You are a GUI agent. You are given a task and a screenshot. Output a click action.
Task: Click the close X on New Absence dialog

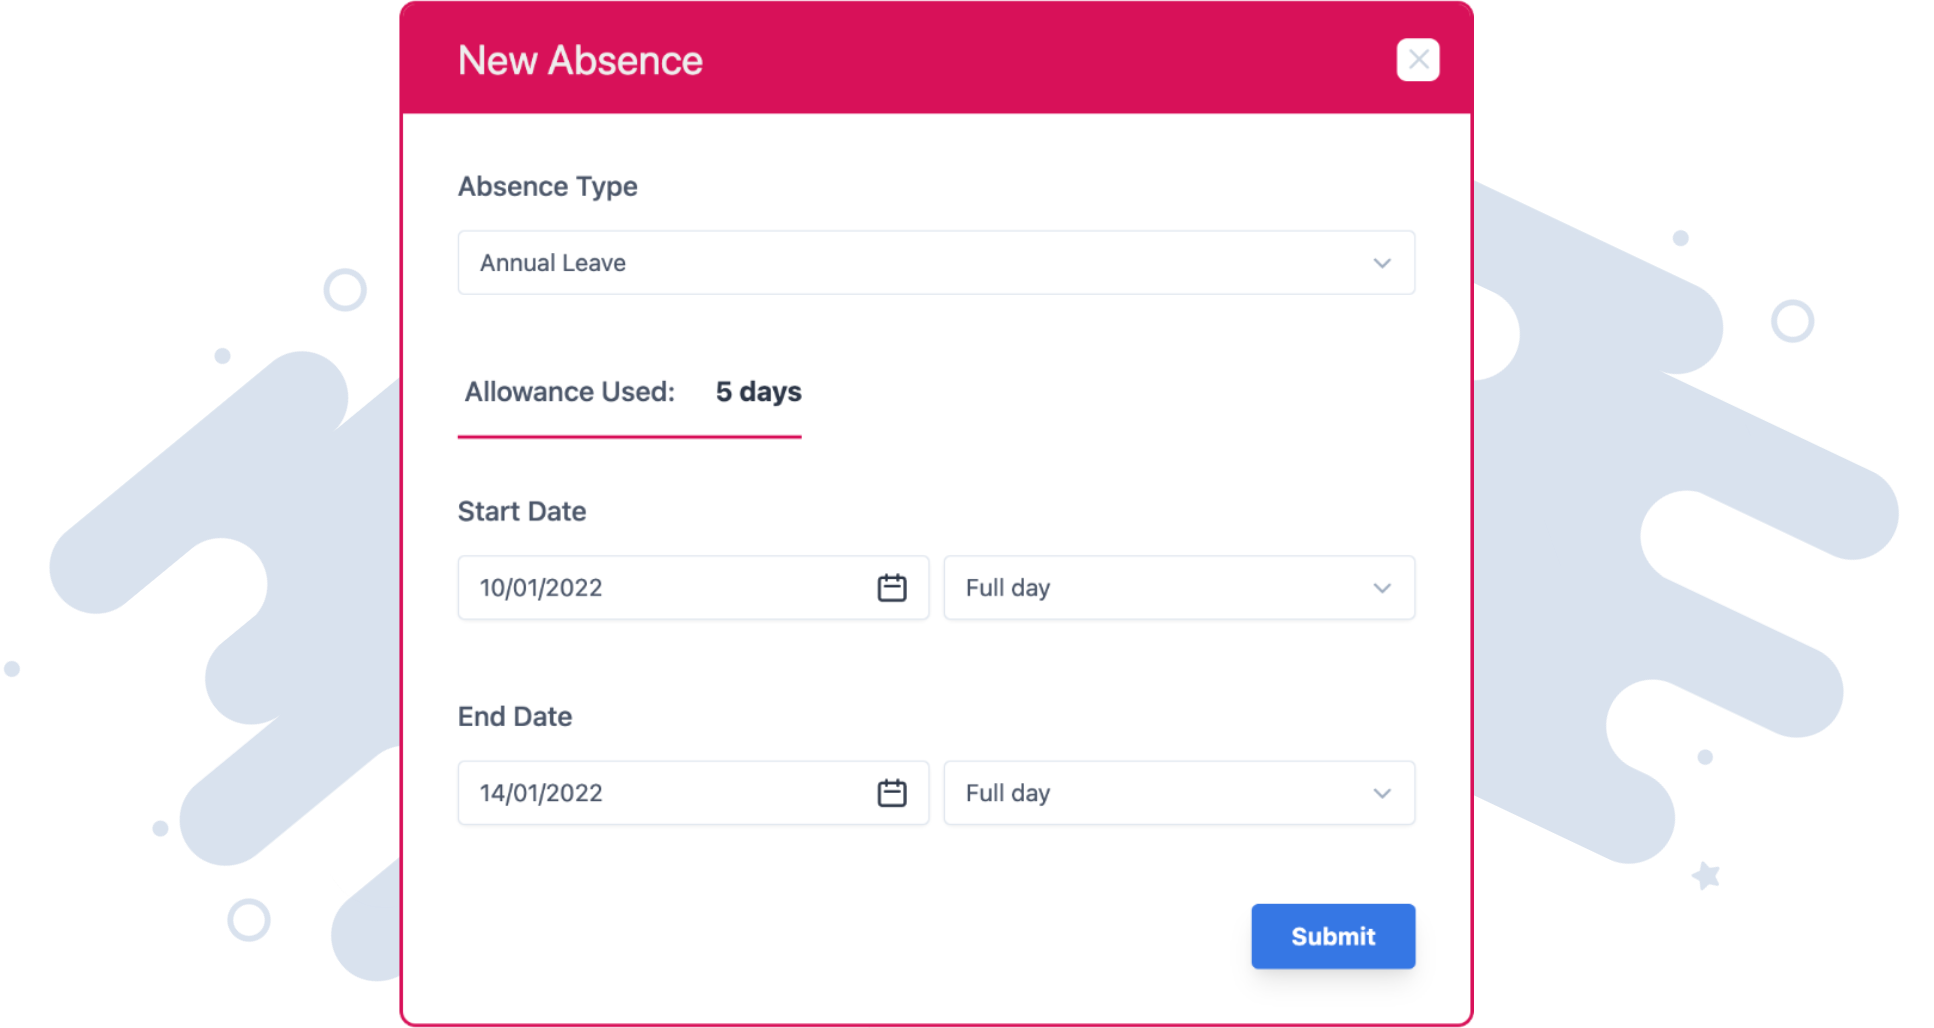tap(1417, 59)
